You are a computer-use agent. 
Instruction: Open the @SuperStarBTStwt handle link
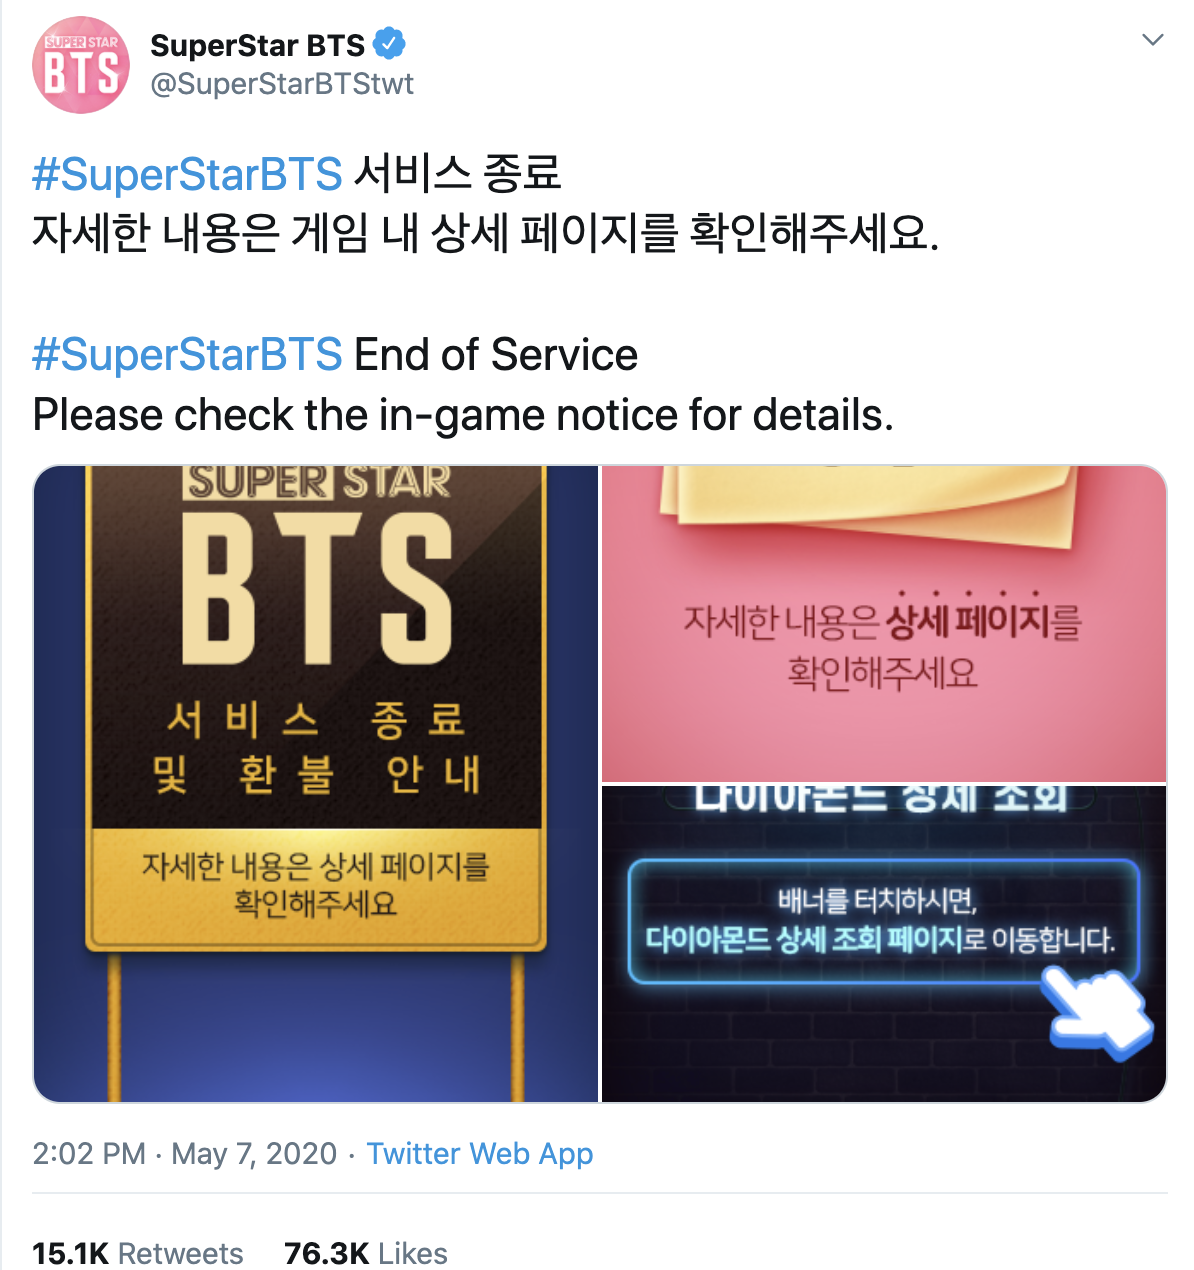pyautogui.click(x=282, y=84)
